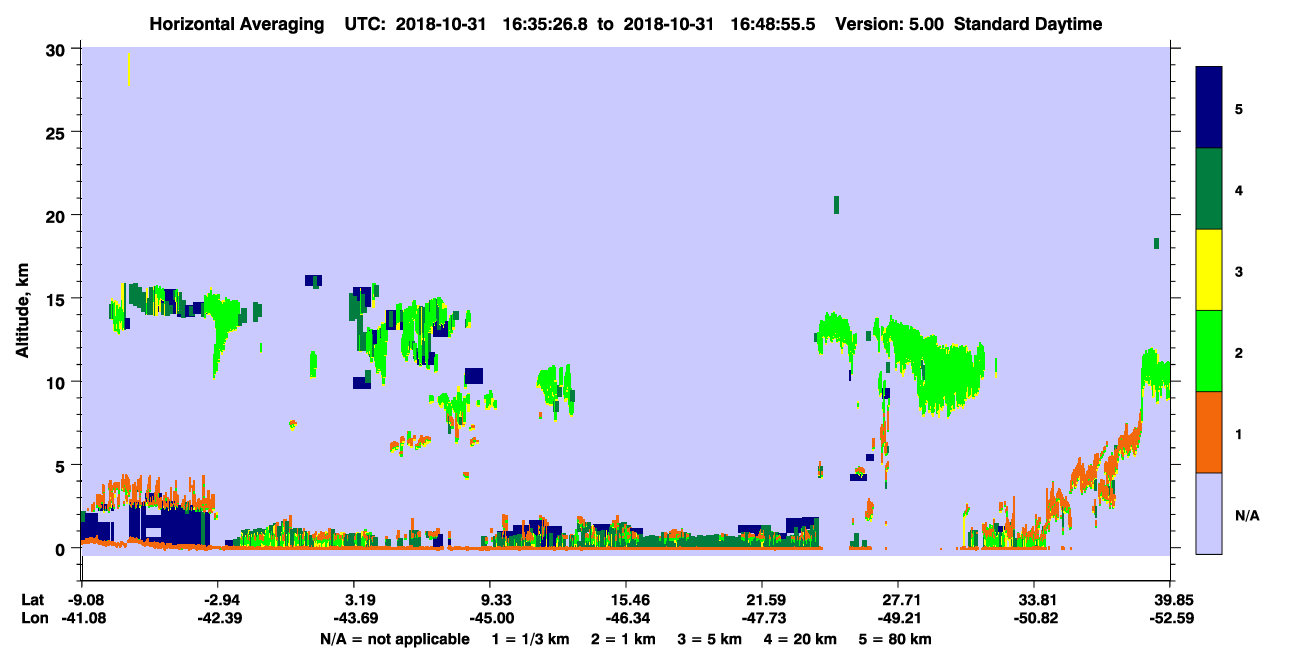Viewport: 1300px width, 667px height.
Task: Click legend text 'N/A = not applicable'
Action: click(394, 639)
